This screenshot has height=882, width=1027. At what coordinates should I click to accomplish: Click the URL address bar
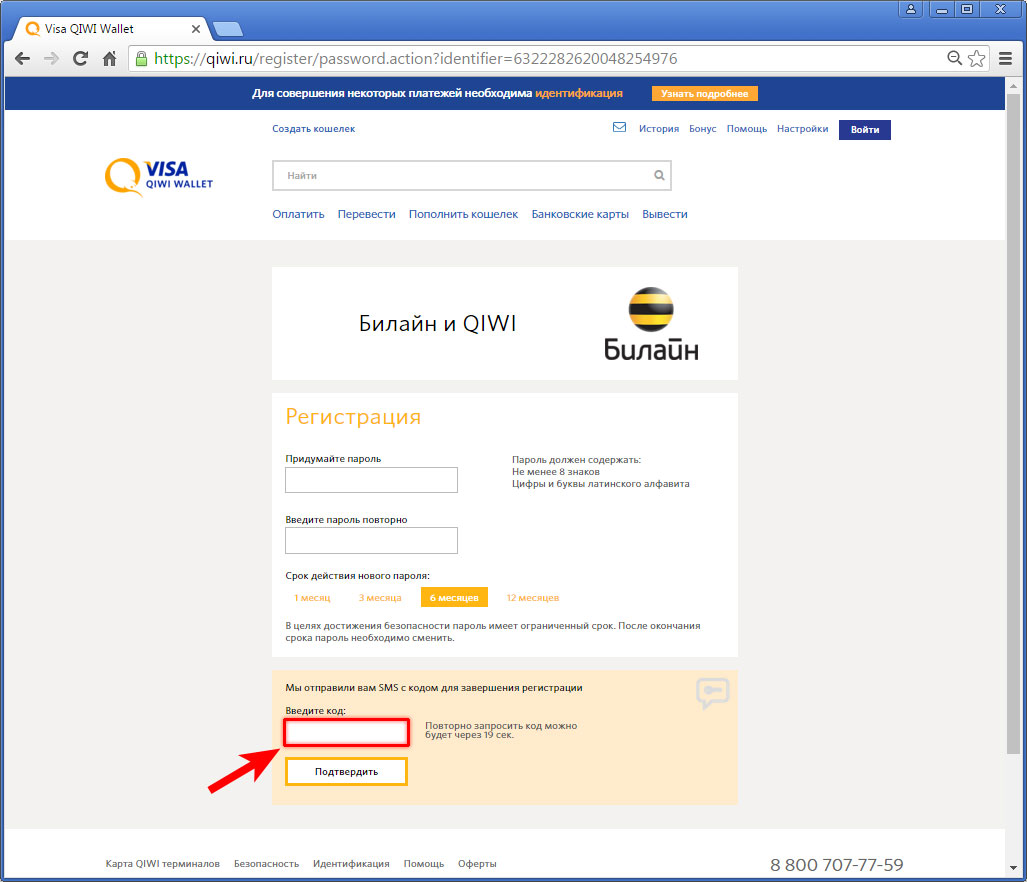point(537,59)
